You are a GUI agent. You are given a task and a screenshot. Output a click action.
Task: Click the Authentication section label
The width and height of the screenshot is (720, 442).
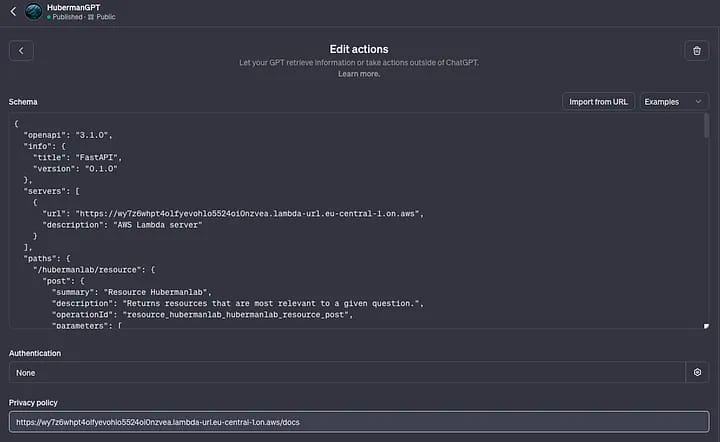35,353
